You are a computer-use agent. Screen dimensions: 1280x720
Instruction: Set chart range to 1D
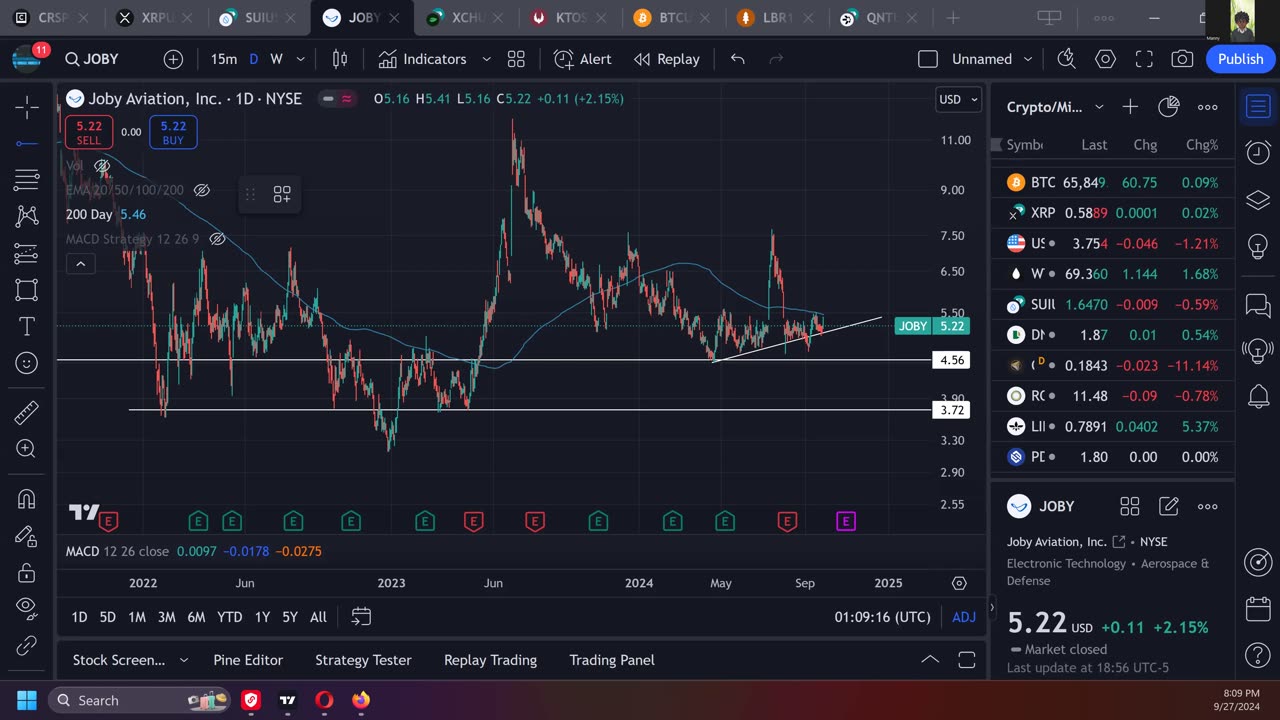[x=79, y=617]
